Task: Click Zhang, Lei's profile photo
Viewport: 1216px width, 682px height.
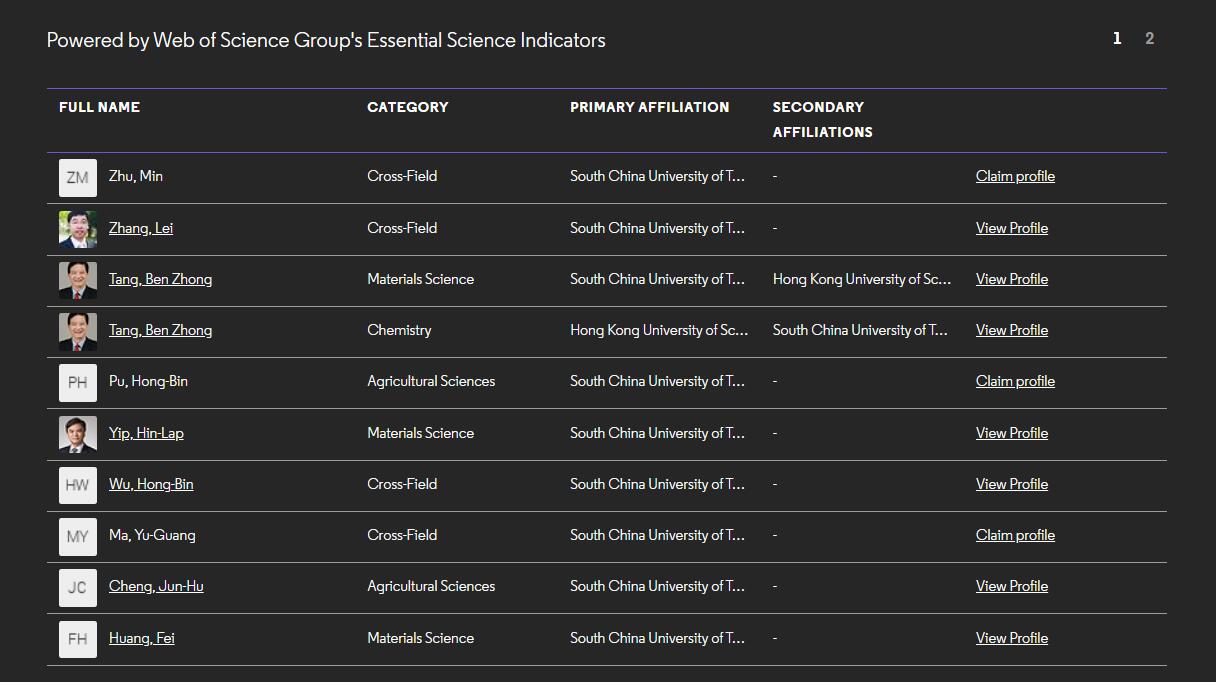Action: pos(78,229)
